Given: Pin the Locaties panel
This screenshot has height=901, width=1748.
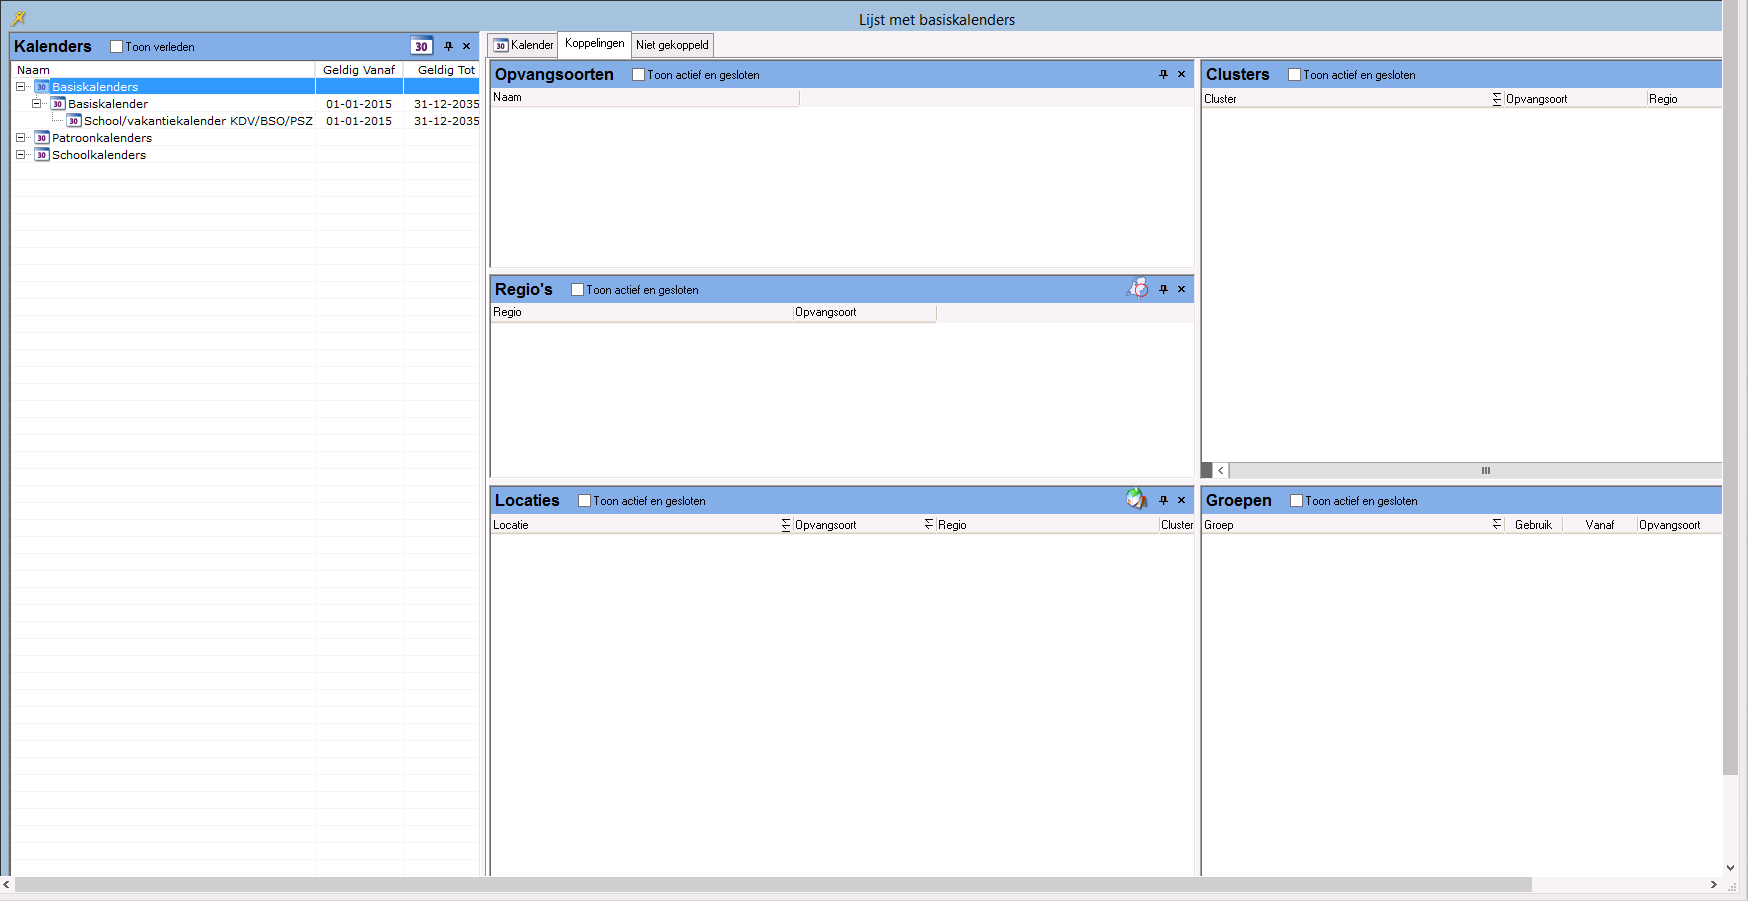Looking at the screenshot, I should (x=1163, y=500).
